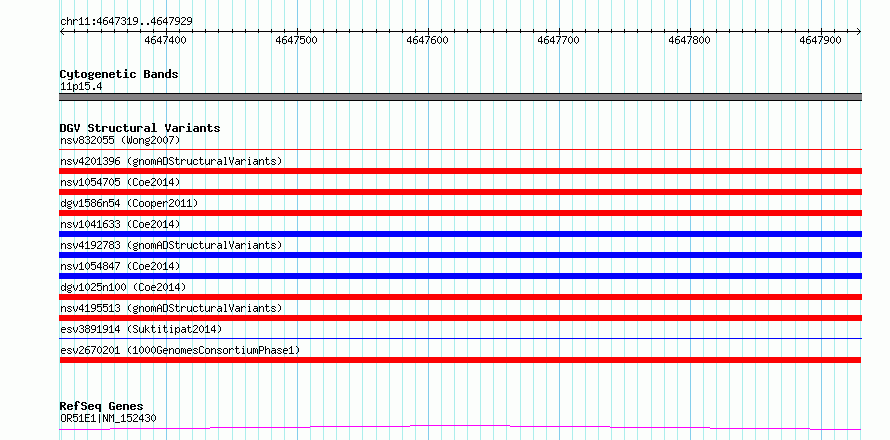Image resolution: width=890 pixels, height=440 pixels.
Task: Click the DGV Structural Variants track title
Action: pyautogui.click(x=140, y=128)
